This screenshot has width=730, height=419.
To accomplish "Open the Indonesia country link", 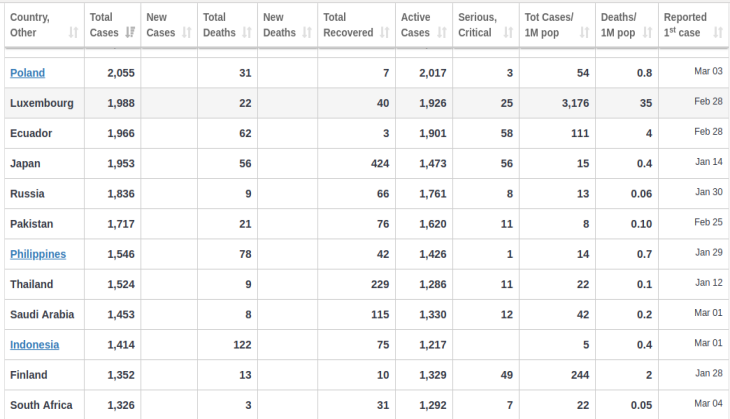I will pyautogui.click(x=34, y=345).
